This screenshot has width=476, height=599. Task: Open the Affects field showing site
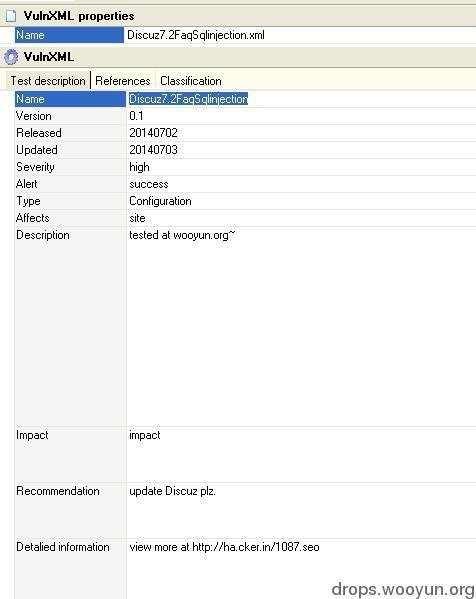point(301,218)
